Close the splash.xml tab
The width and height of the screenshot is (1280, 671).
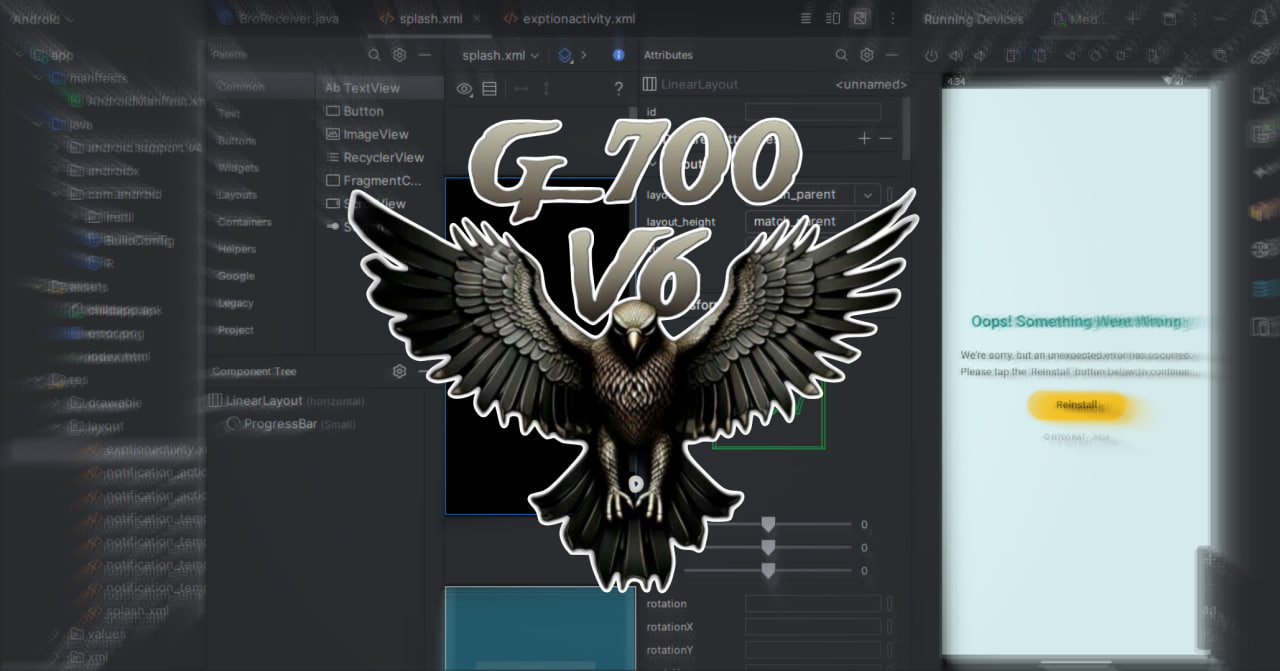[x=479, y=18]
